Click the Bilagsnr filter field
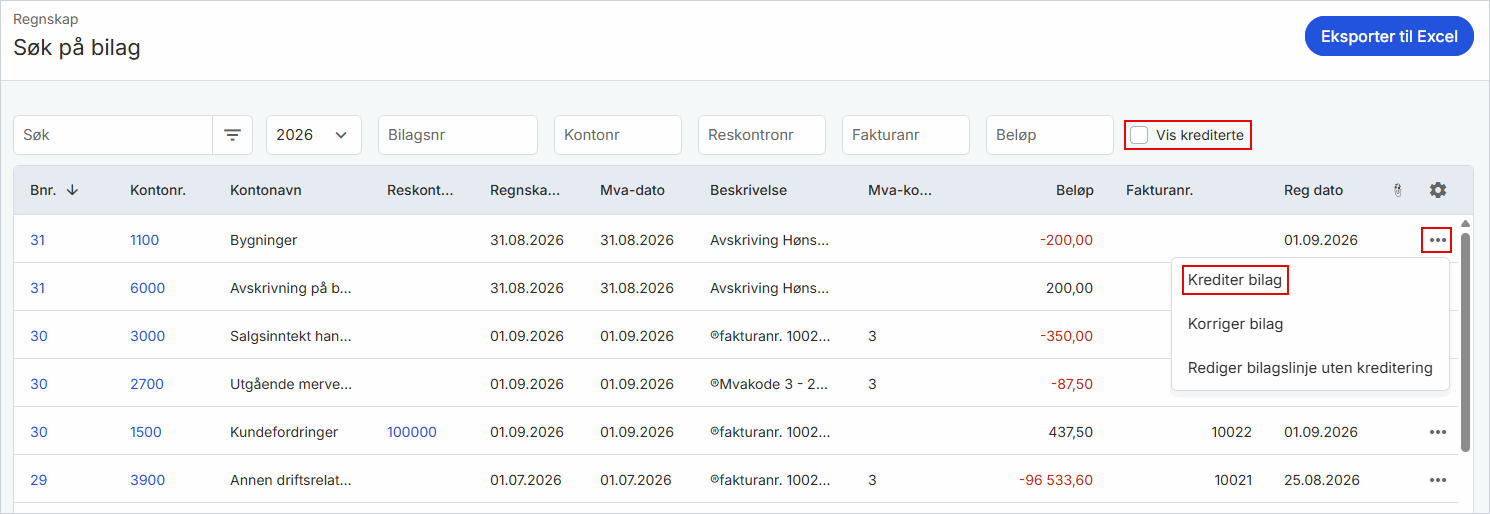The image size is (1490, 514). click(x=458, y=135)
